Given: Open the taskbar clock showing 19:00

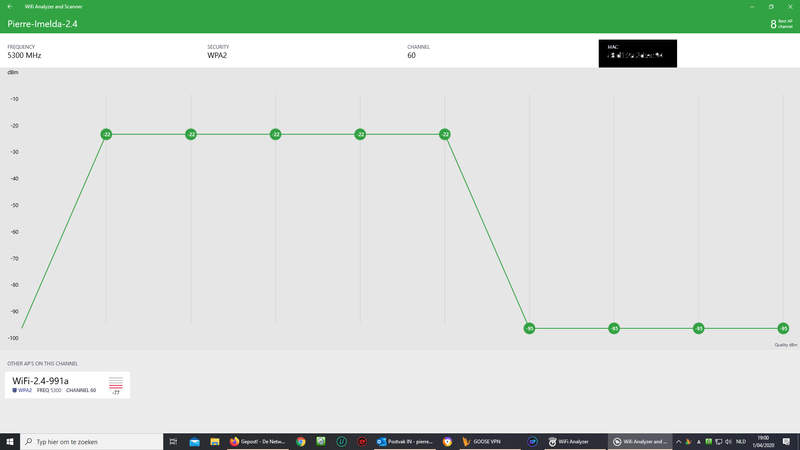Looking at the screenshot, I should click(763, 442).
